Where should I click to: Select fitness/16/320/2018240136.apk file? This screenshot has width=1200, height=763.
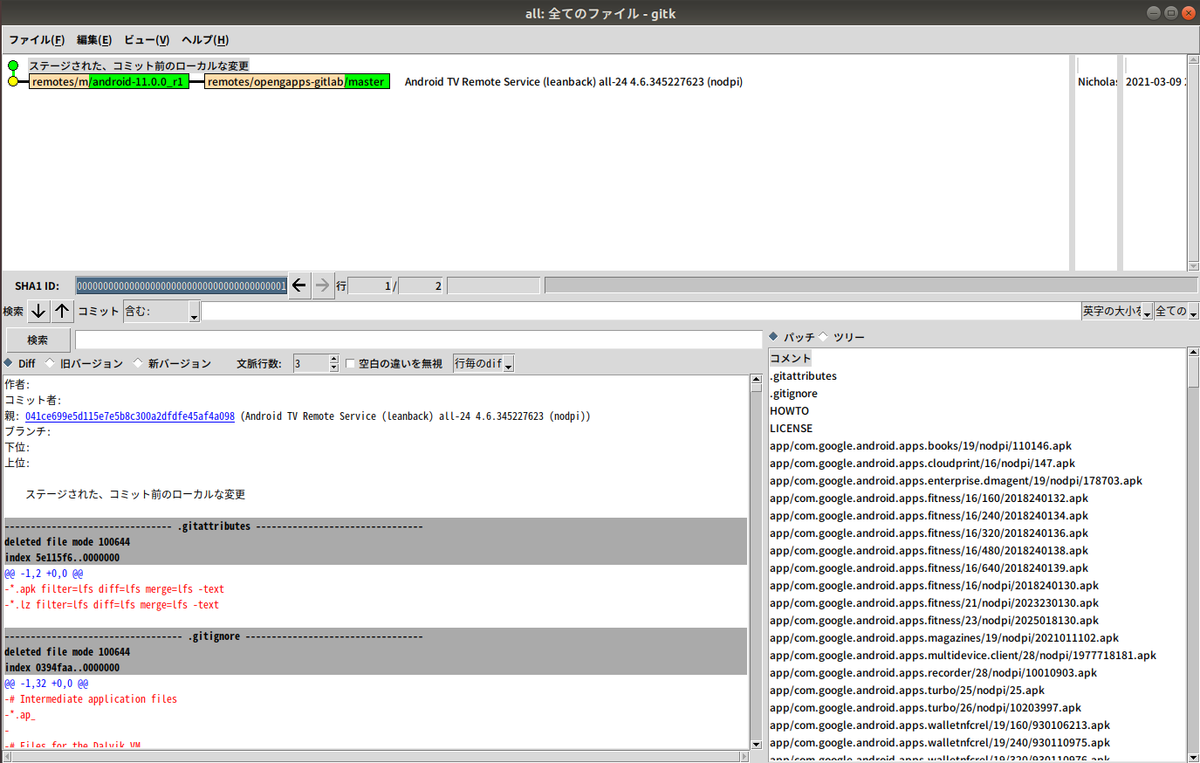[x=929, y=533]
